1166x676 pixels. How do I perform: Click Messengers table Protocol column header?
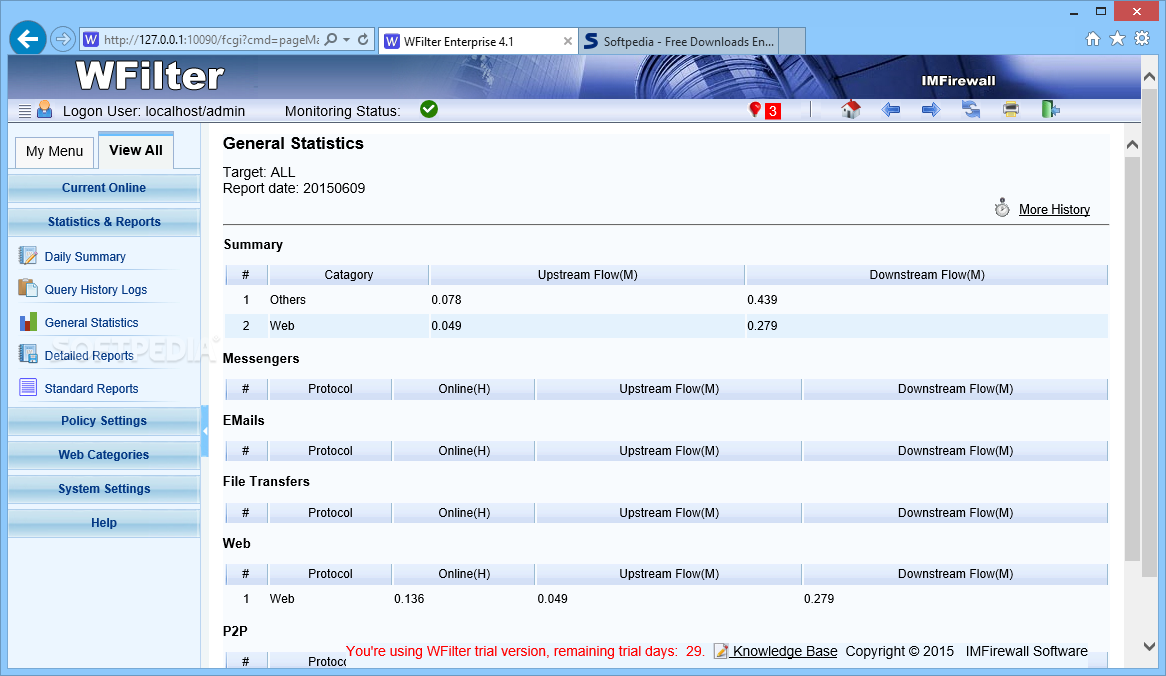click(330, 389)
